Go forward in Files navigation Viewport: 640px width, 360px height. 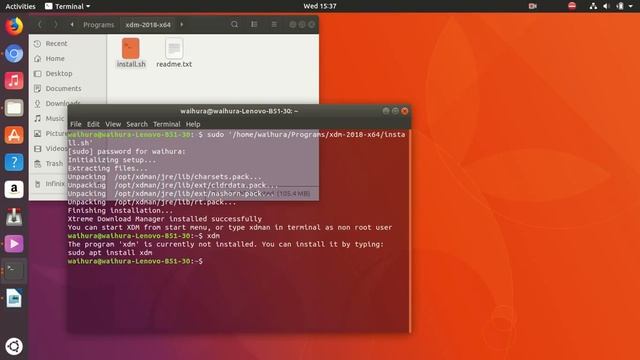(x=56, y=24)
